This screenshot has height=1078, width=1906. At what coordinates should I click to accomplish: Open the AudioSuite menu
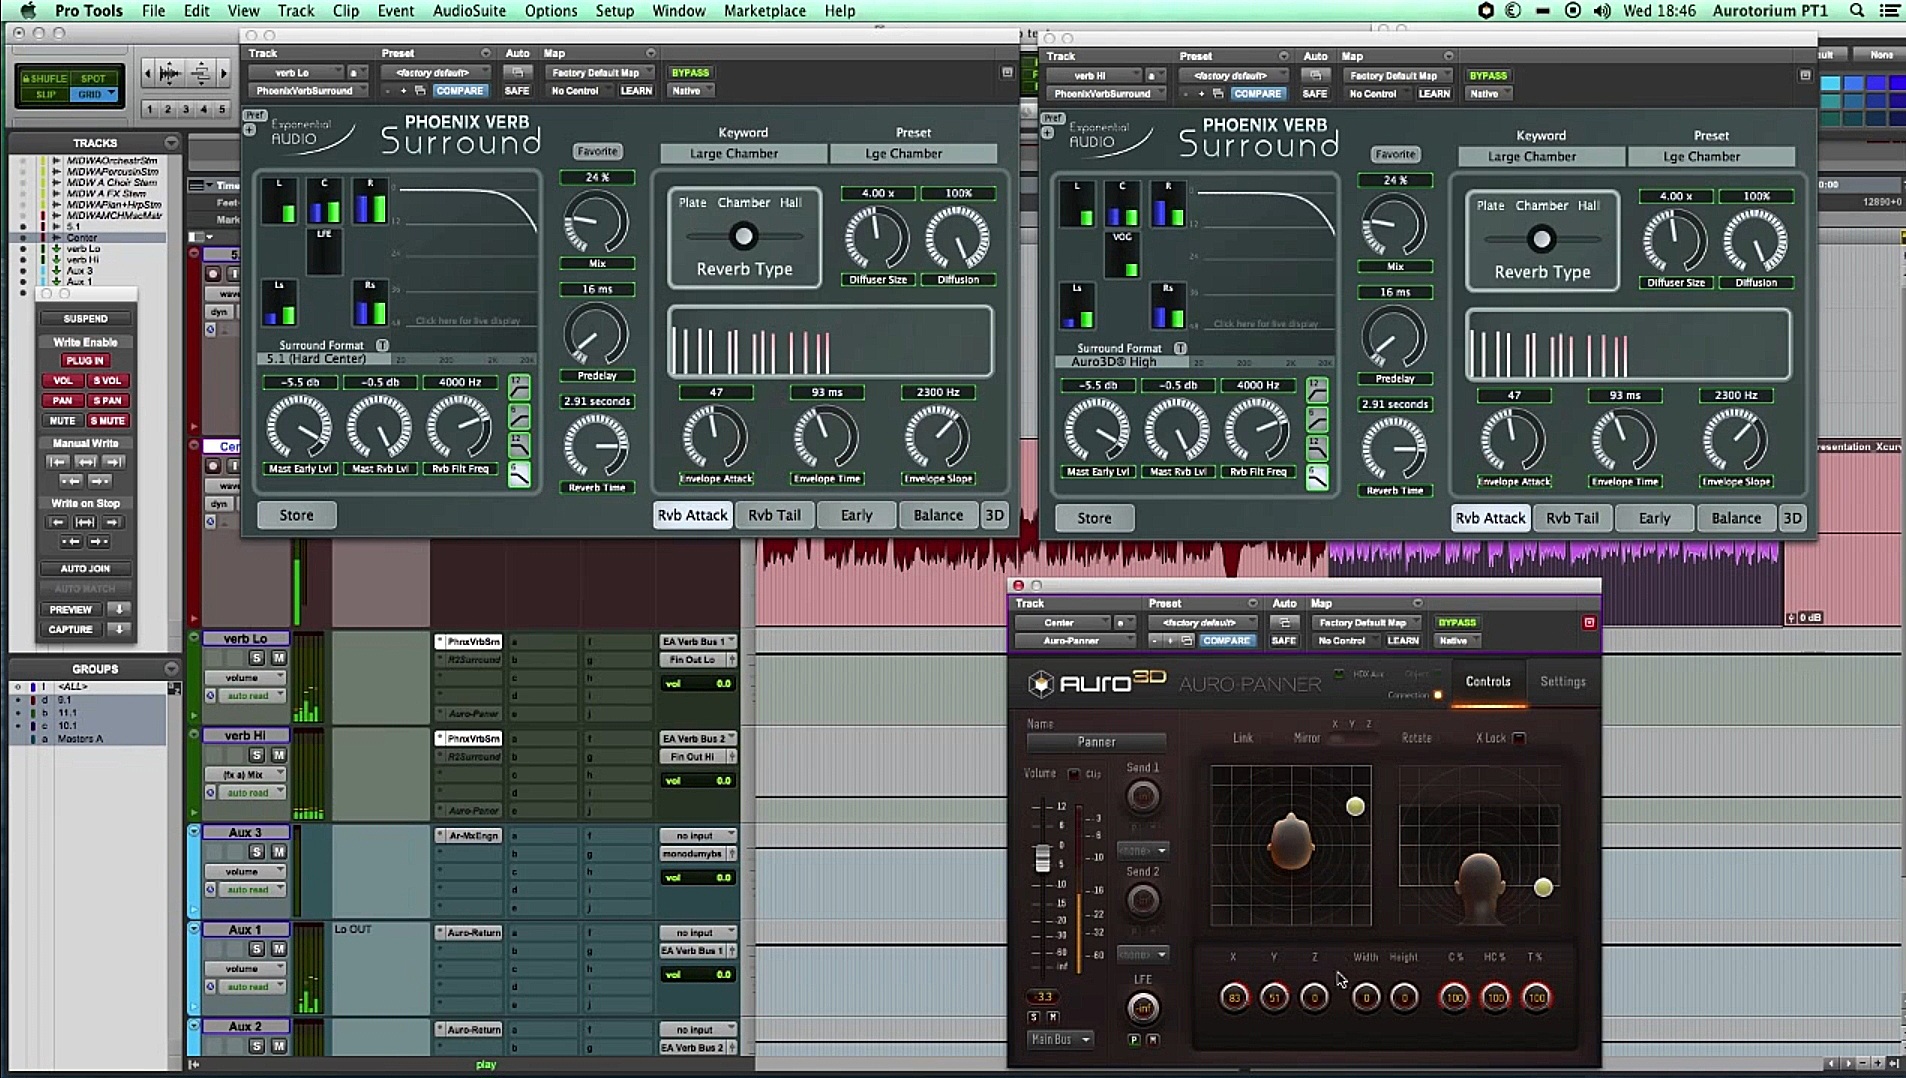(469, 11)
